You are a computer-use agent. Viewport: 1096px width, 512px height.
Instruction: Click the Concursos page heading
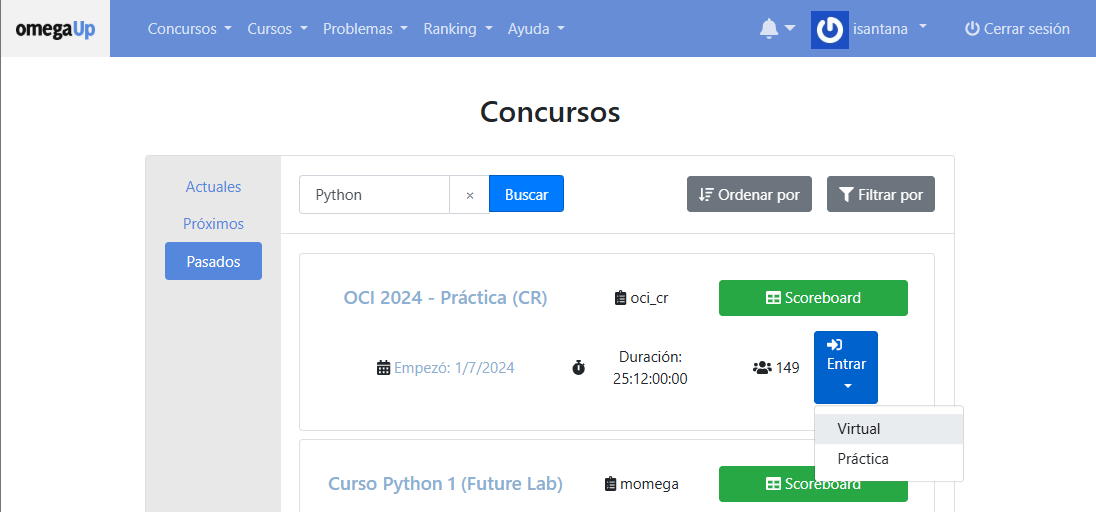(x=550, y=112)
